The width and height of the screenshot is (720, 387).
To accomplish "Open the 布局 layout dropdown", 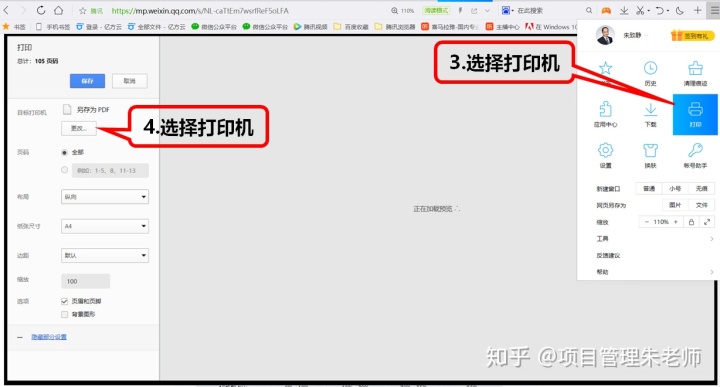I will 105,197.
